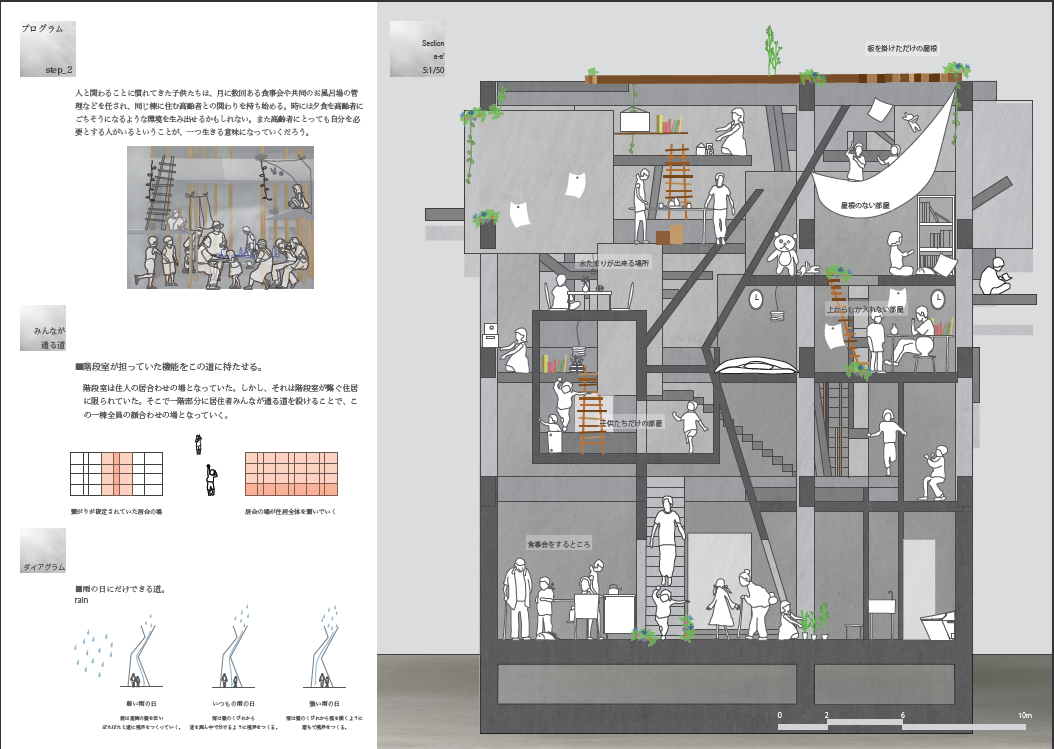Click the 水たまりが出来る場所 label
Viewport: 1054px width, 749px height.
click(x=613, y=263)
